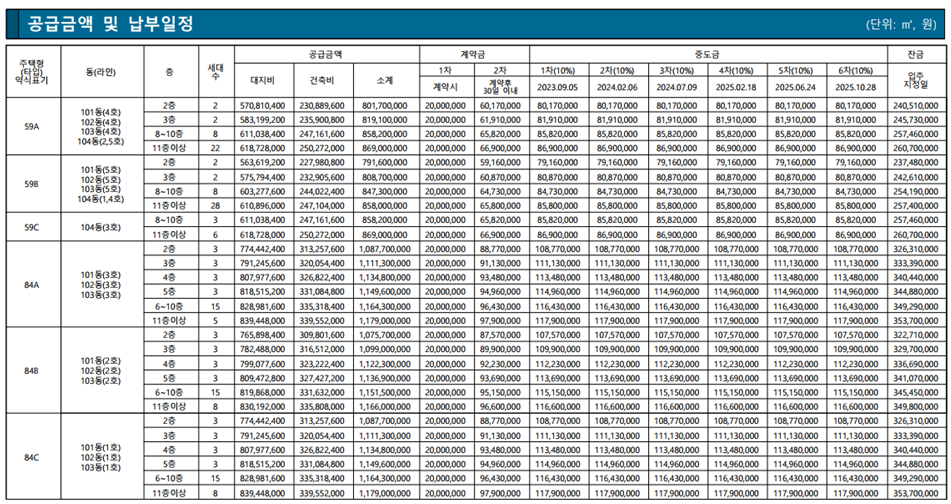Click the '소계' column header
The height and width of the screenshot is (504, 951).
point(385,81)
